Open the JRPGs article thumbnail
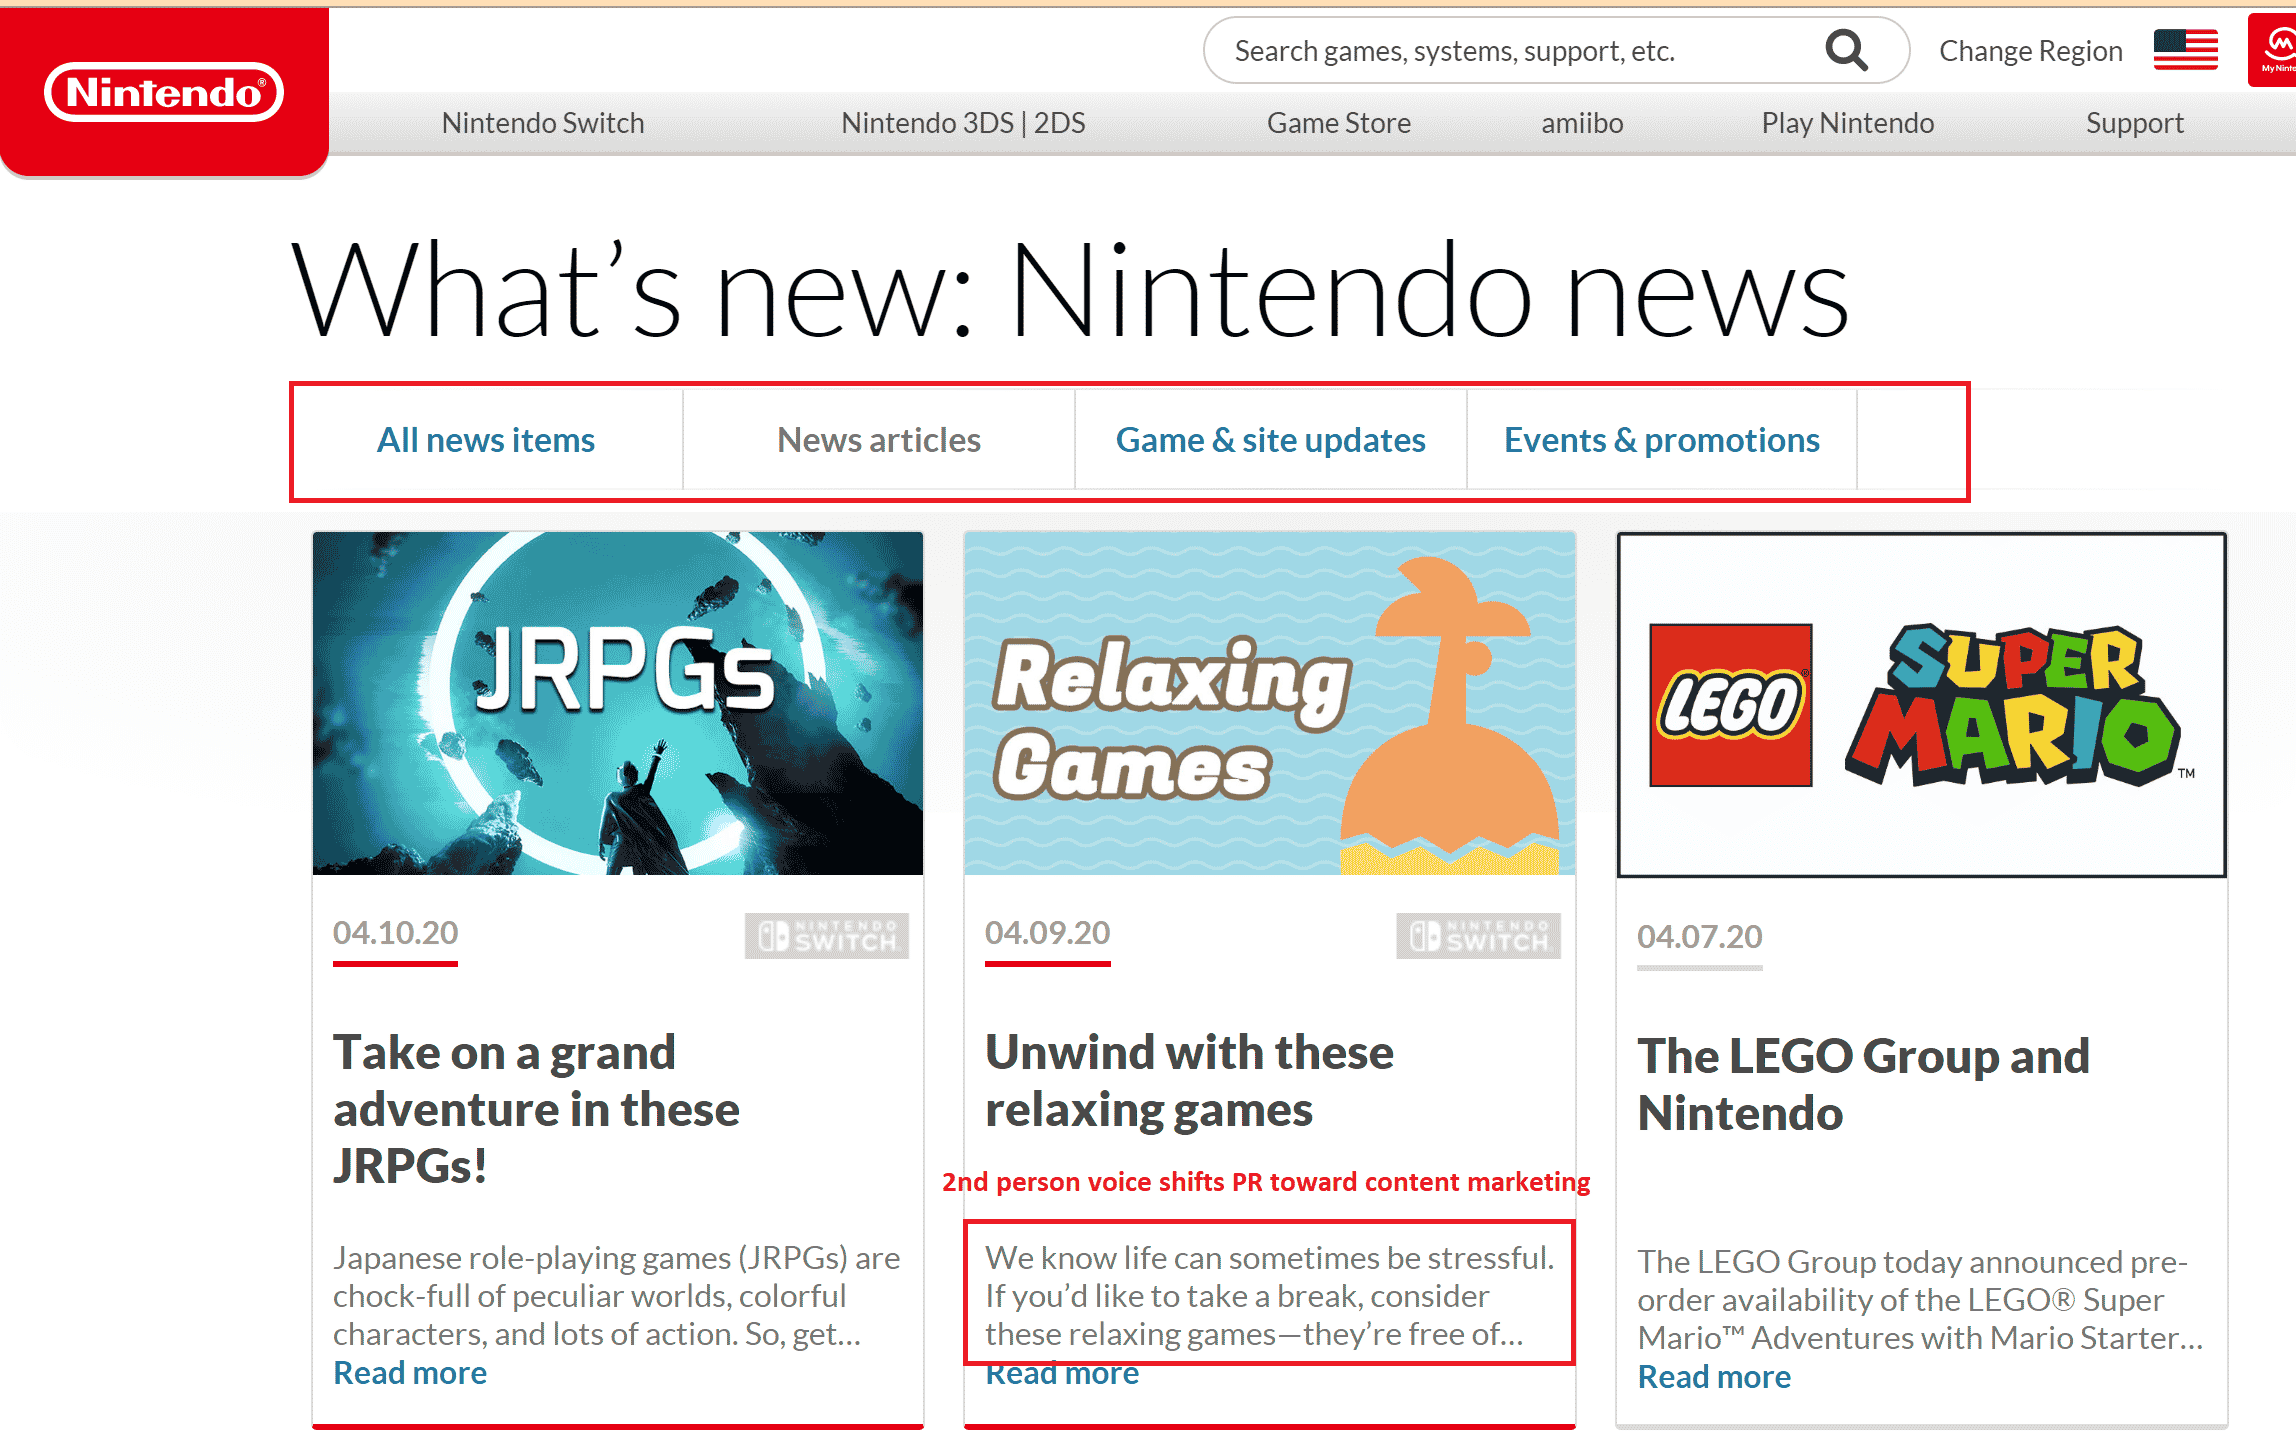 (x=618, y=703)
